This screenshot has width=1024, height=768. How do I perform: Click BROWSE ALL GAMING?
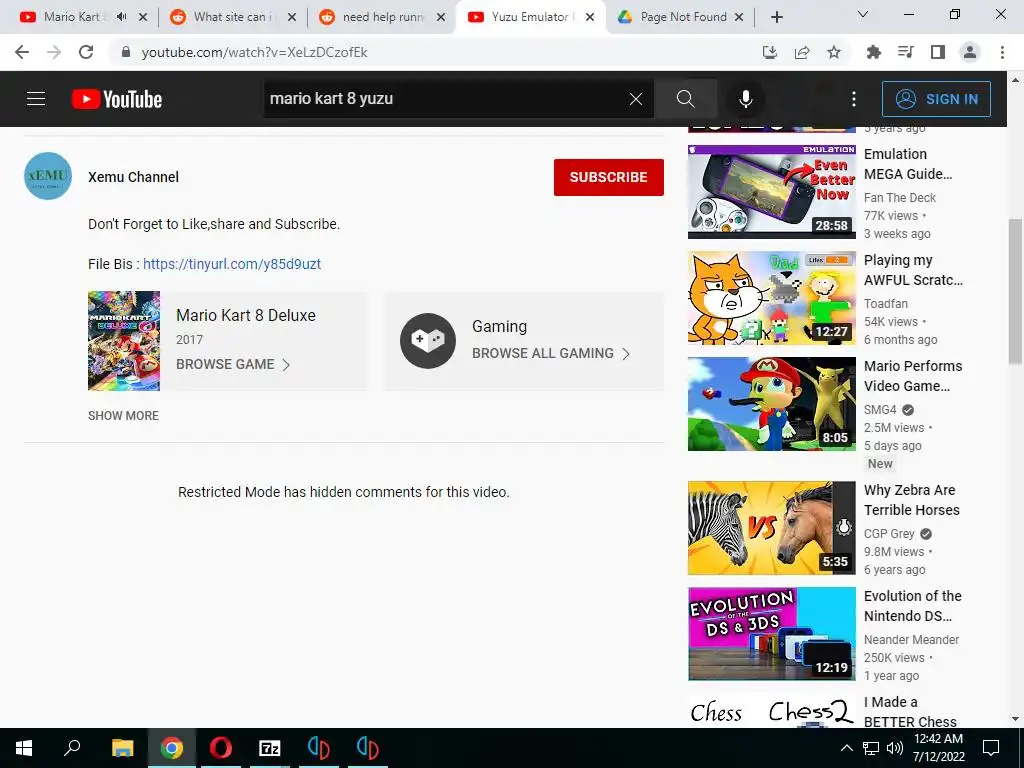click(x=551, y=353)
